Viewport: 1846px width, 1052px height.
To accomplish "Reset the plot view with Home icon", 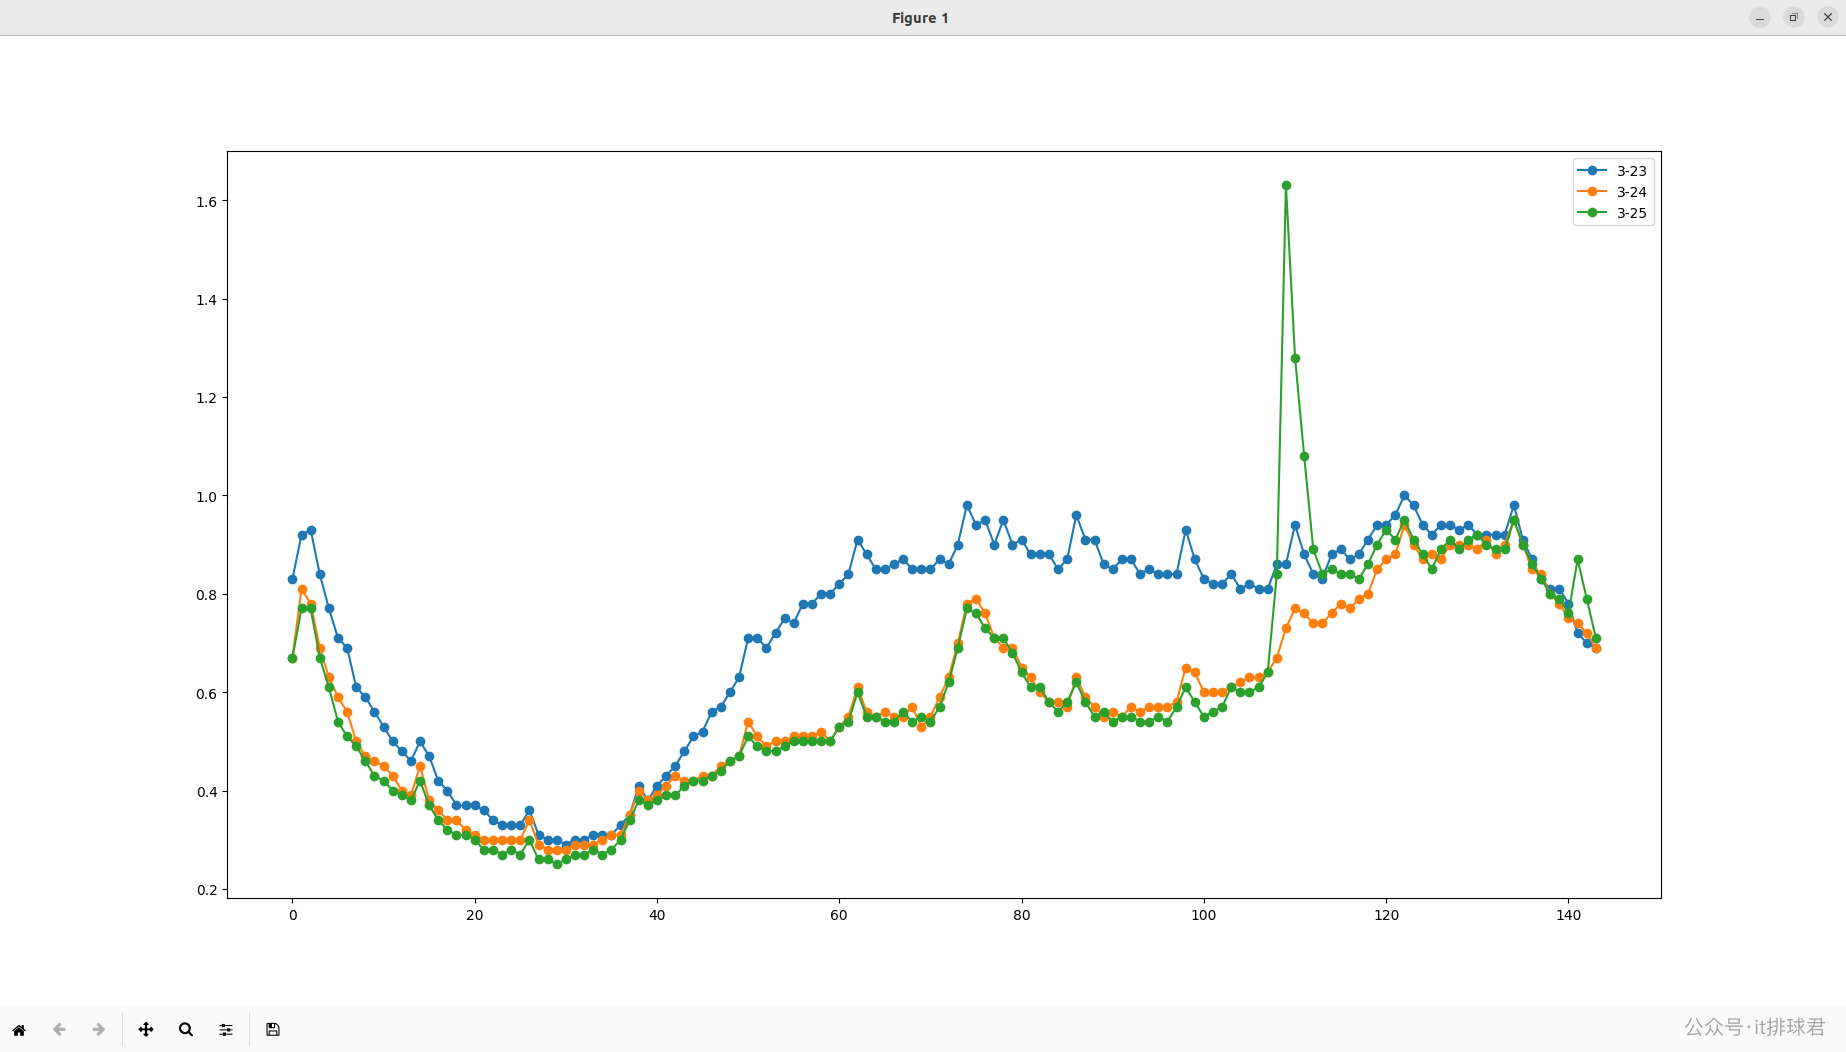I will 19,1029.
